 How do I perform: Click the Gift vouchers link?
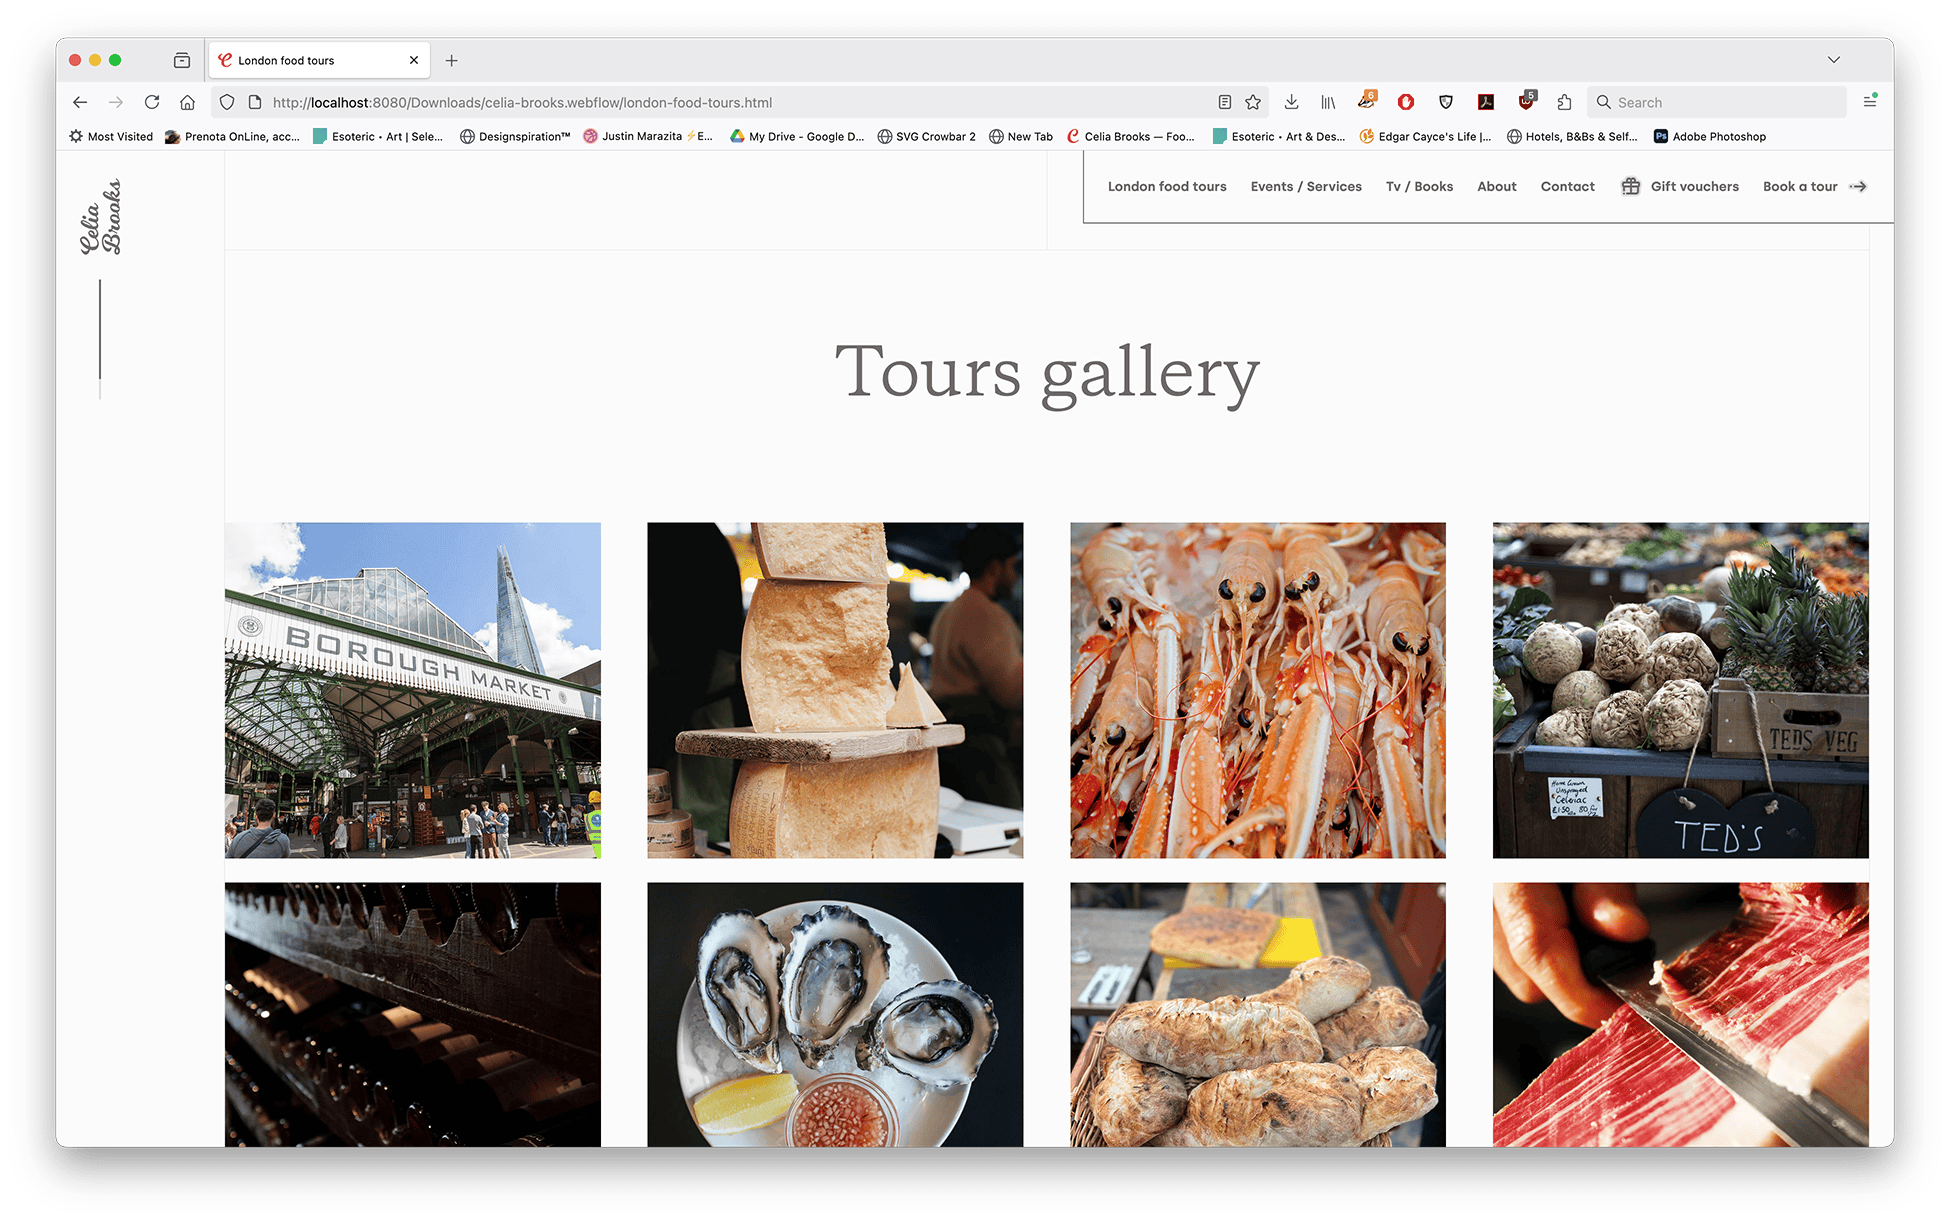1693,186
